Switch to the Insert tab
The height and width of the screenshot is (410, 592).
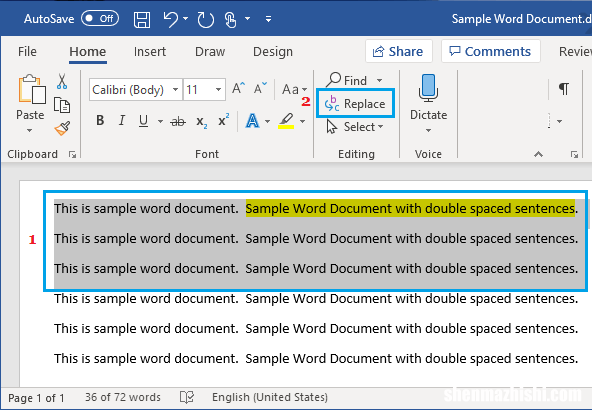pyautogui.click(x=150, y=51)
